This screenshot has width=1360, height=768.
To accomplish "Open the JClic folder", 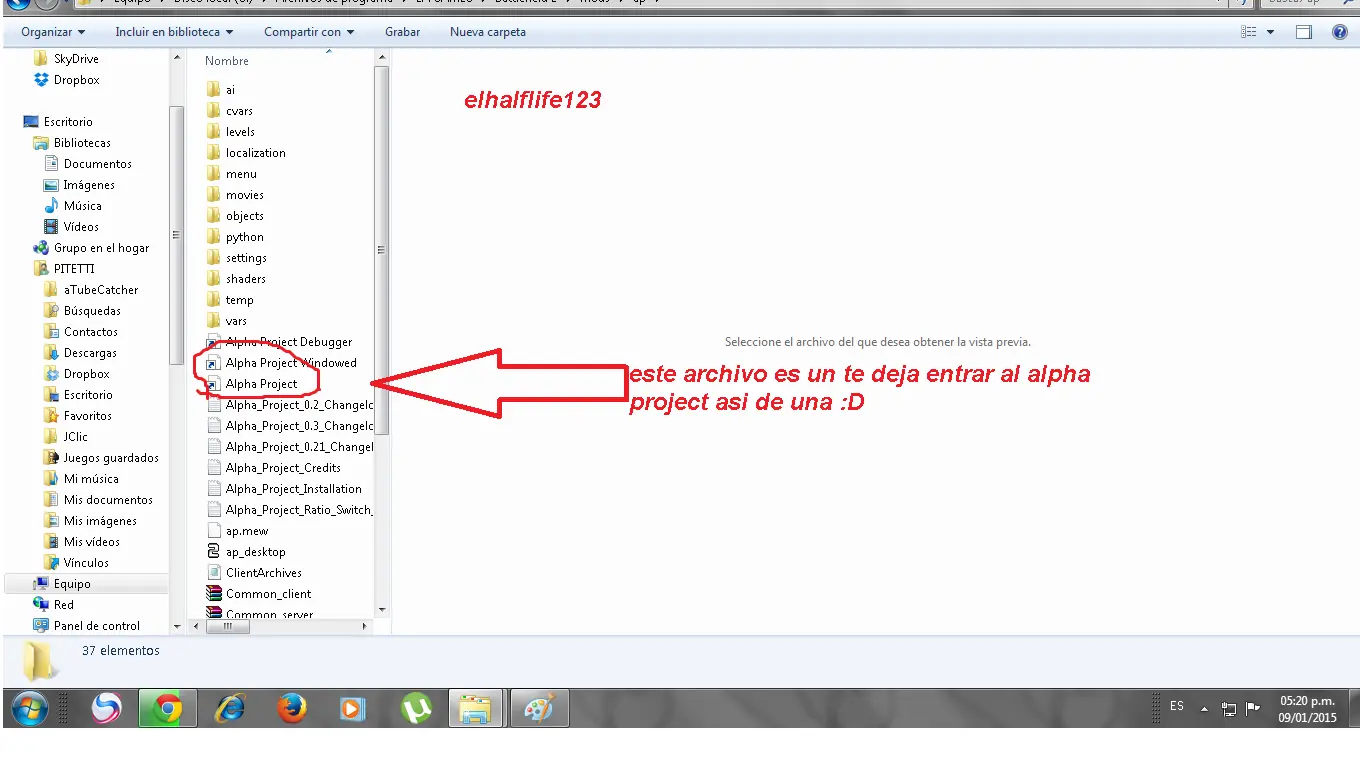I will click(75, 437).
